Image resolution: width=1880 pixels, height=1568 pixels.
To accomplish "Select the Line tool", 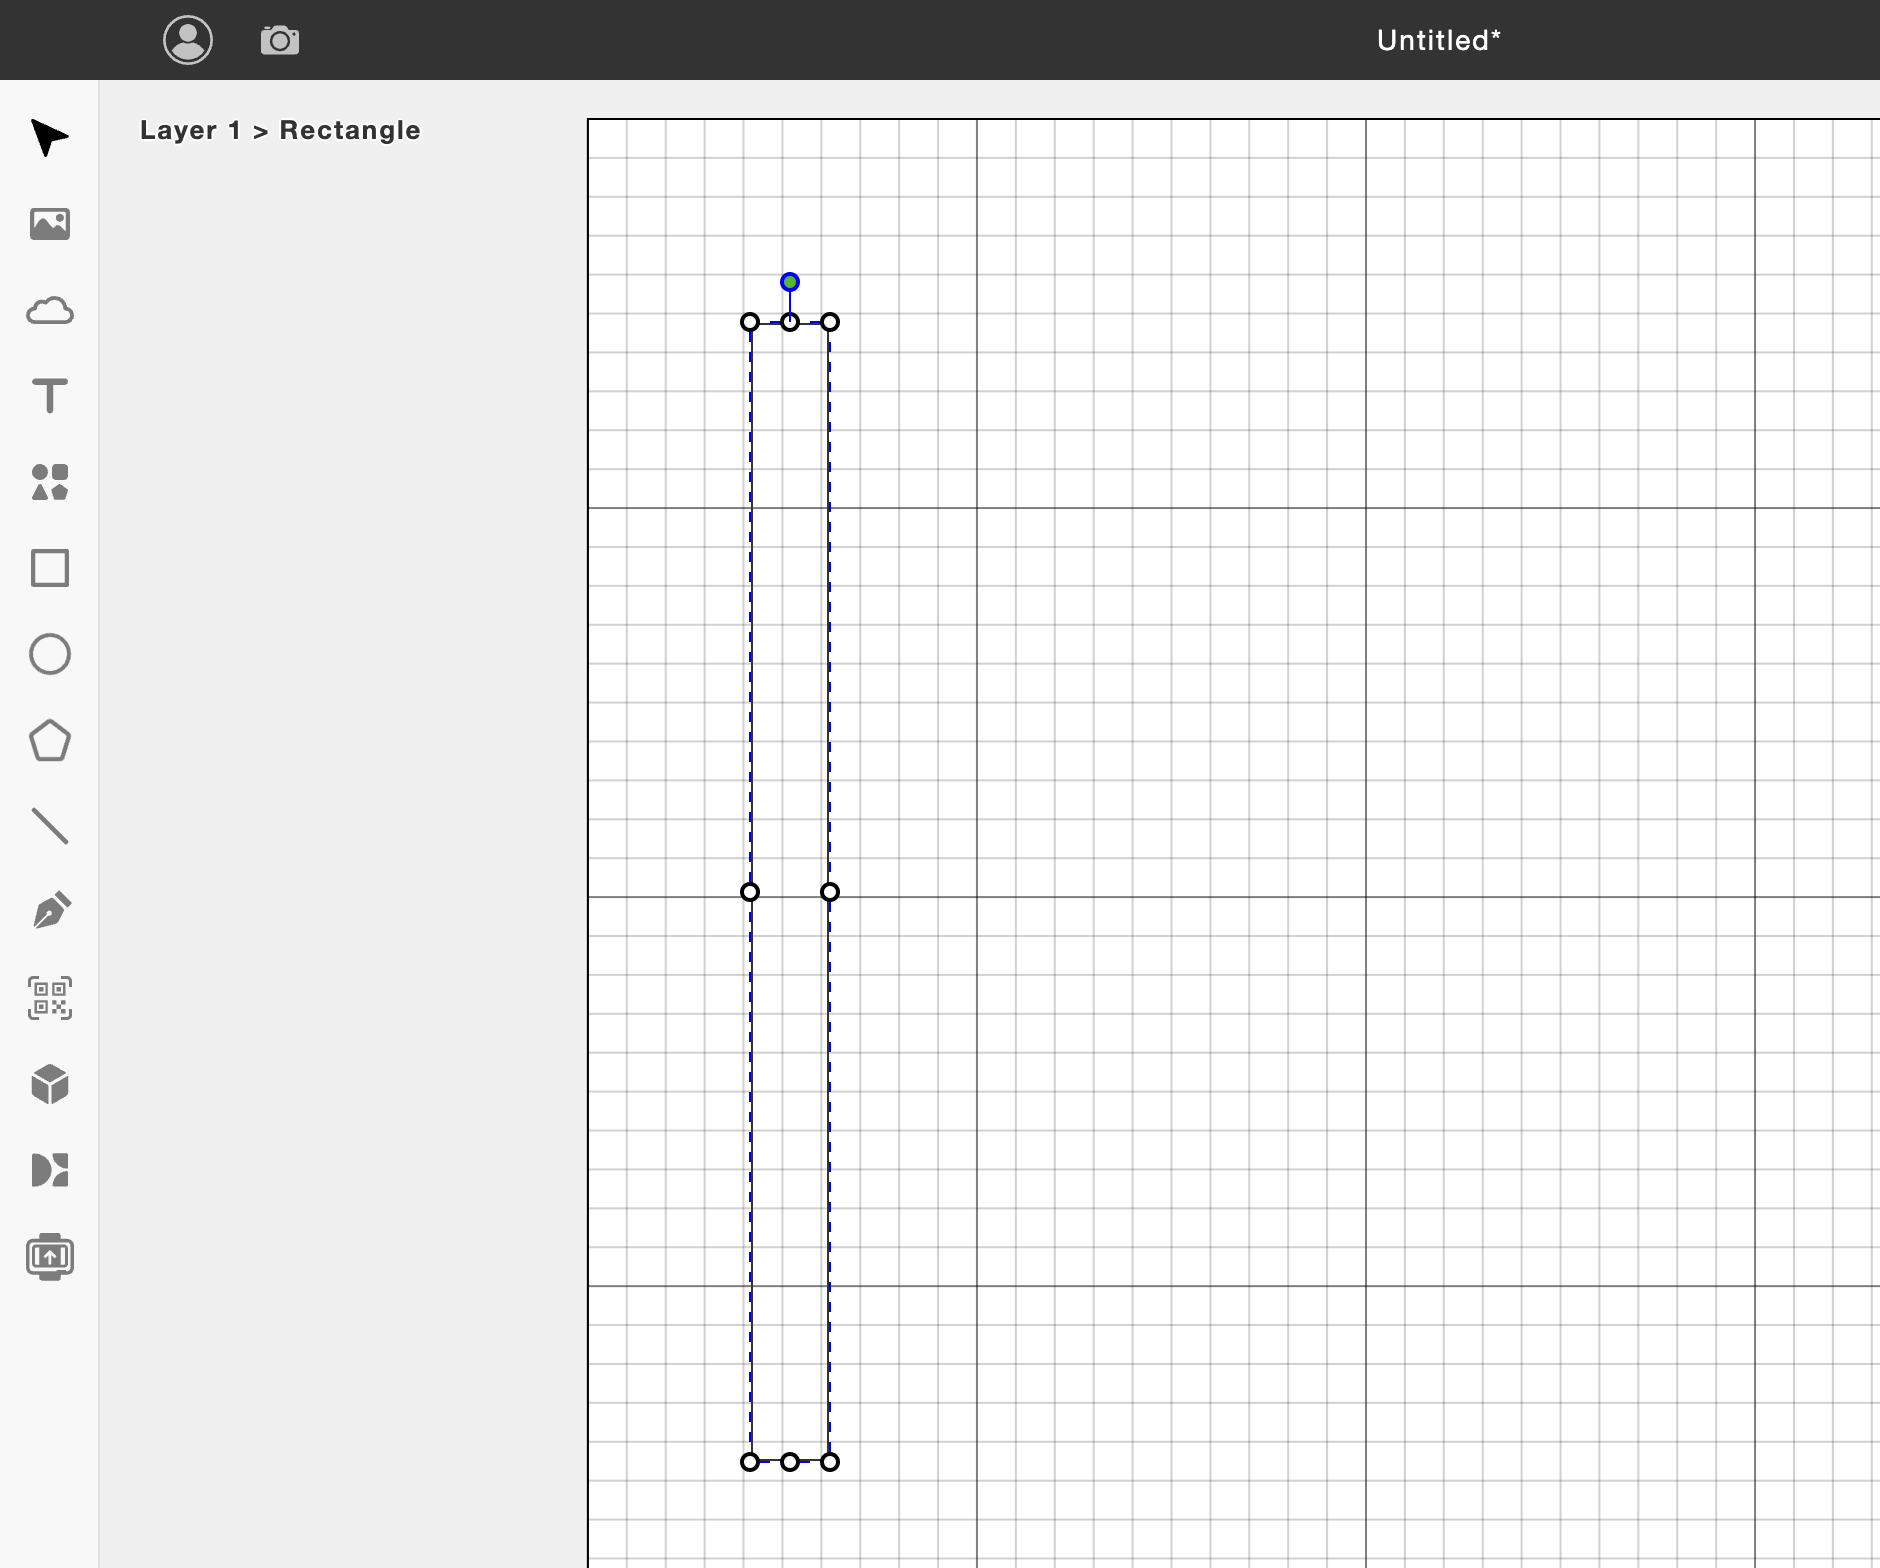I will [49, 827].
